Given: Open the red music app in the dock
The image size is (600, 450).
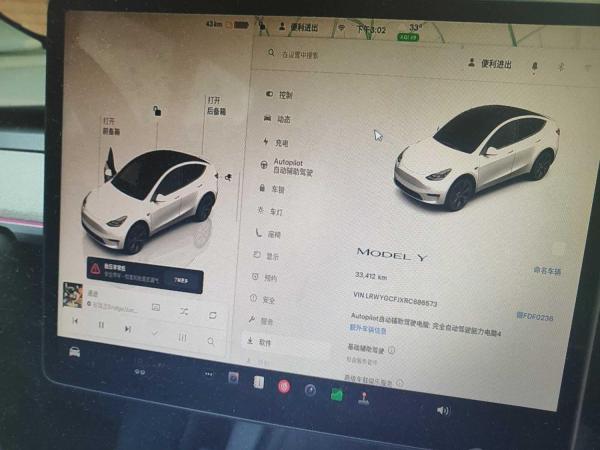Looking at the screenshot, I should coord(284,386).
